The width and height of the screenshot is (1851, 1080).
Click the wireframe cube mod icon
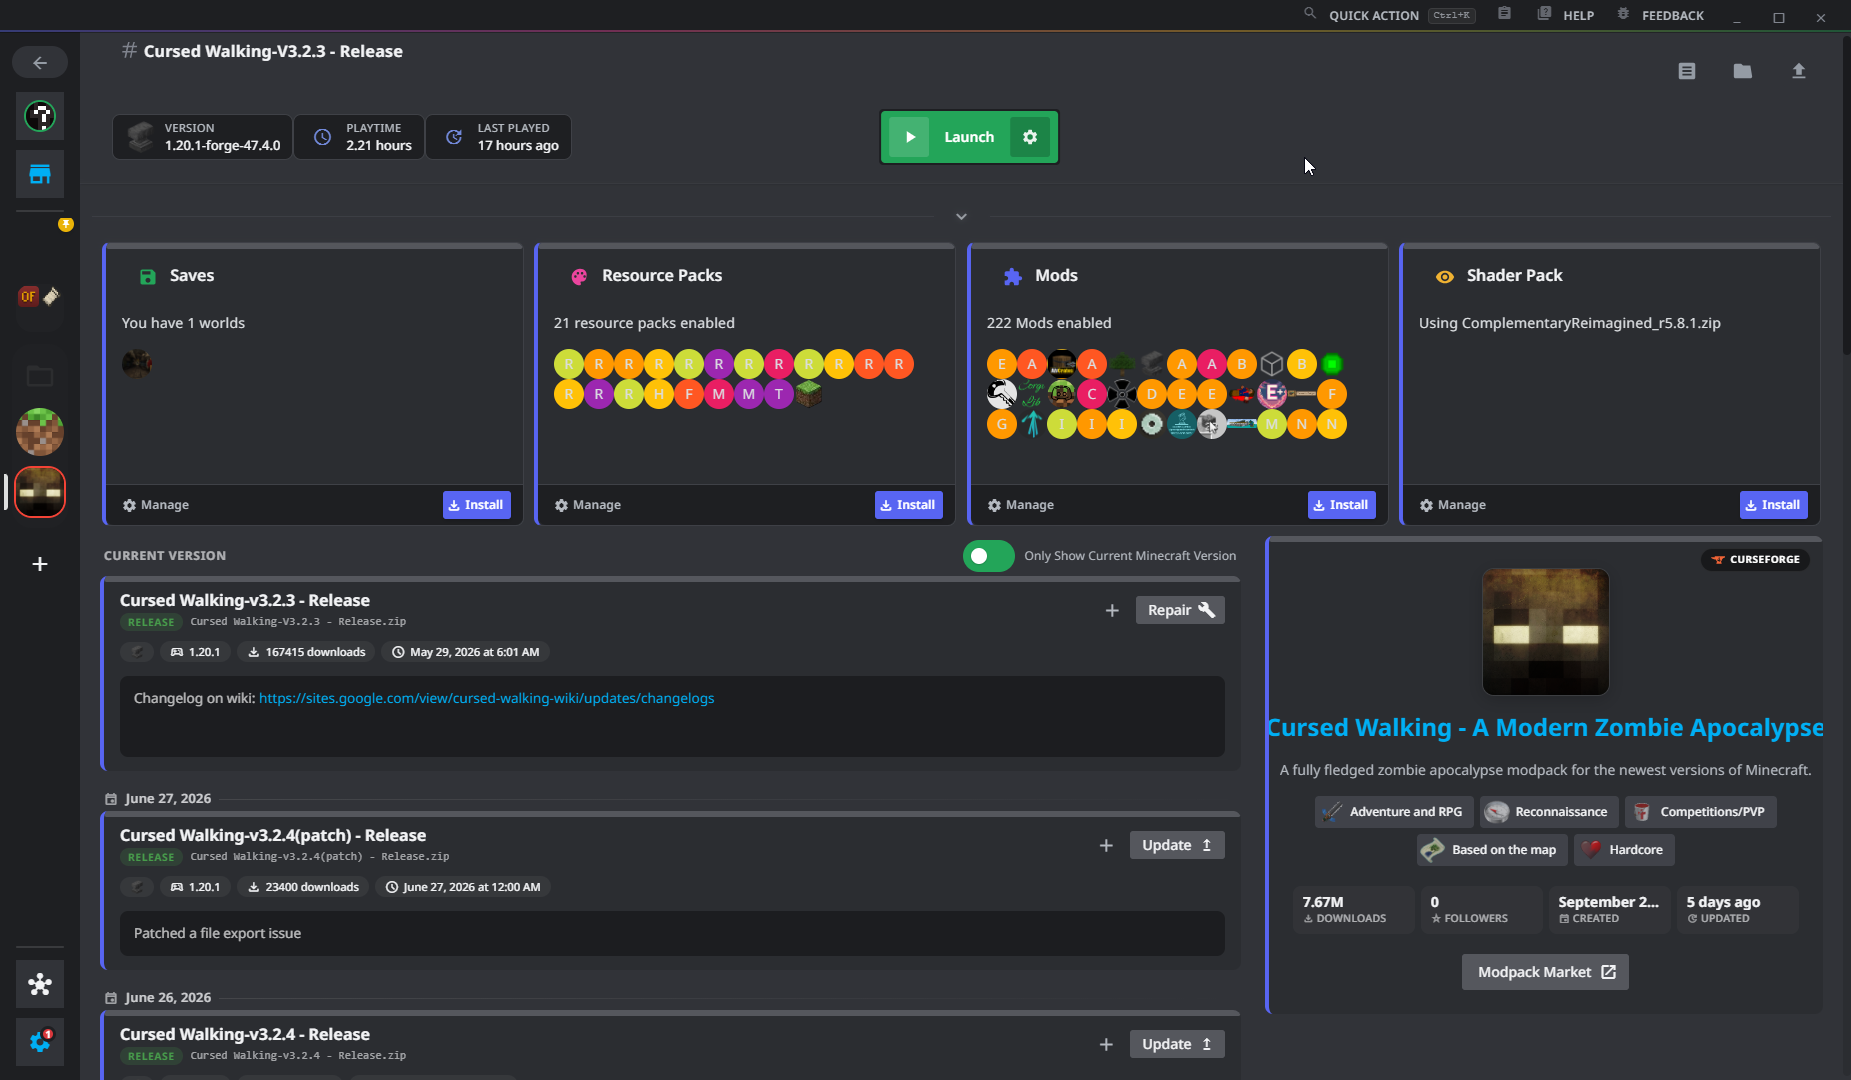click(1272, 364)
